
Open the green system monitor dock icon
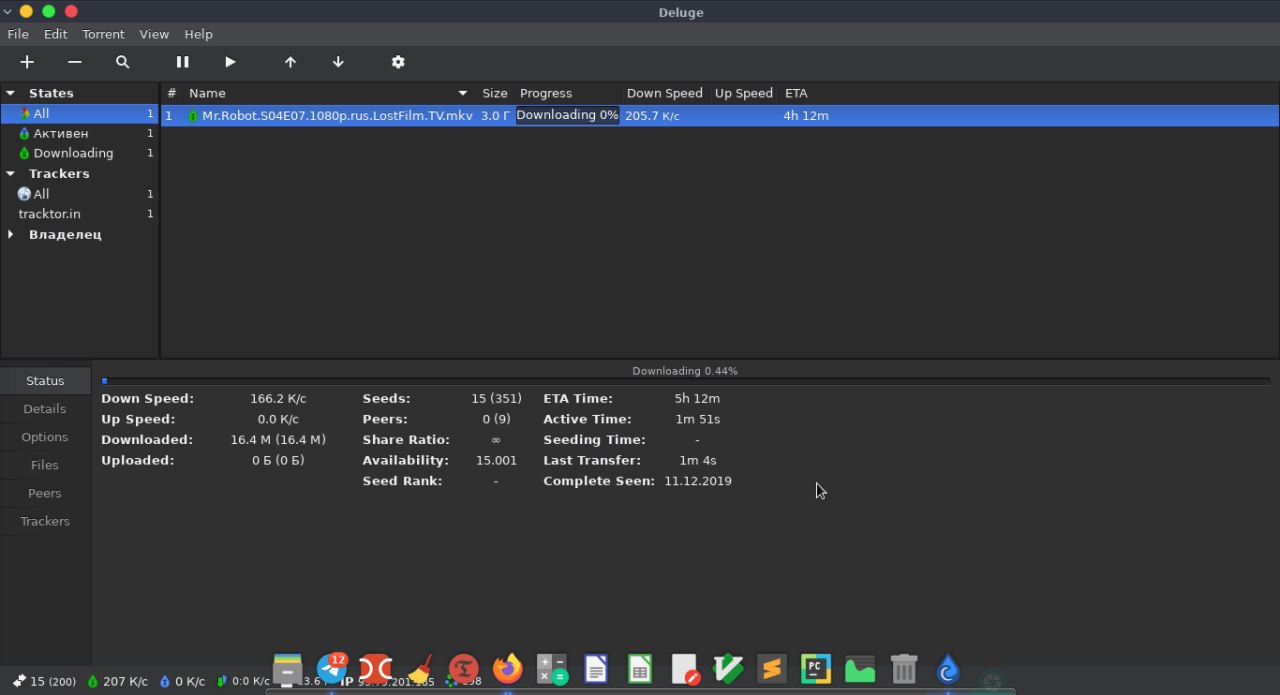coord(860,669)
